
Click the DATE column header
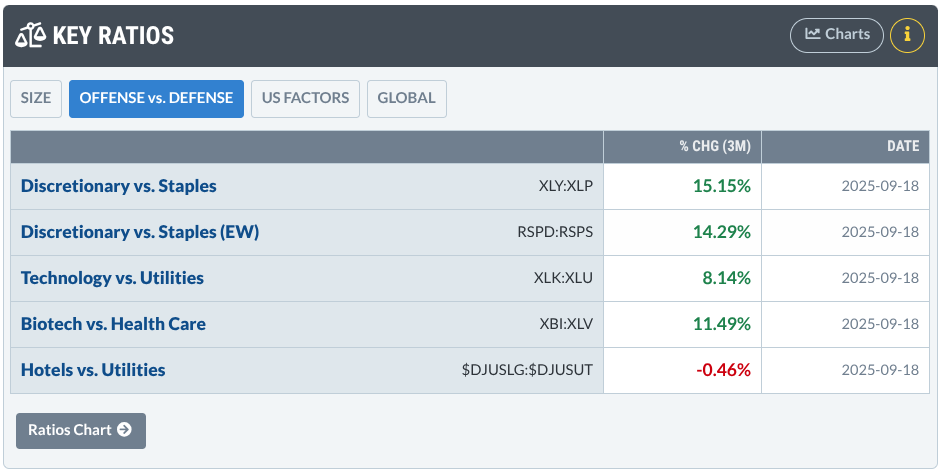[902, 146]
